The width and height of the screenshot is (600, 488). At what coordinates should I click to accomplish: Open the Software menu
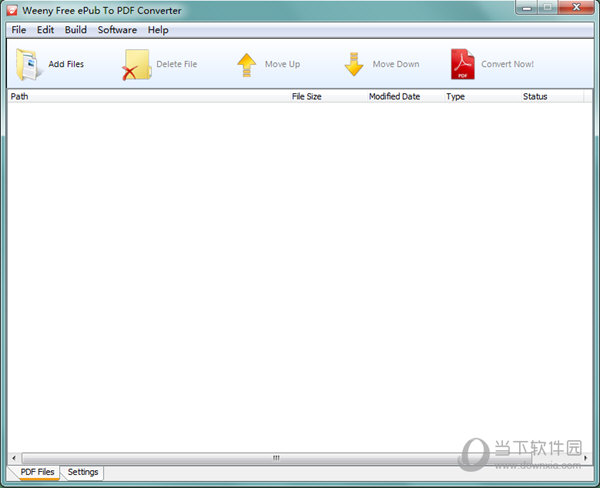[117, 30]
